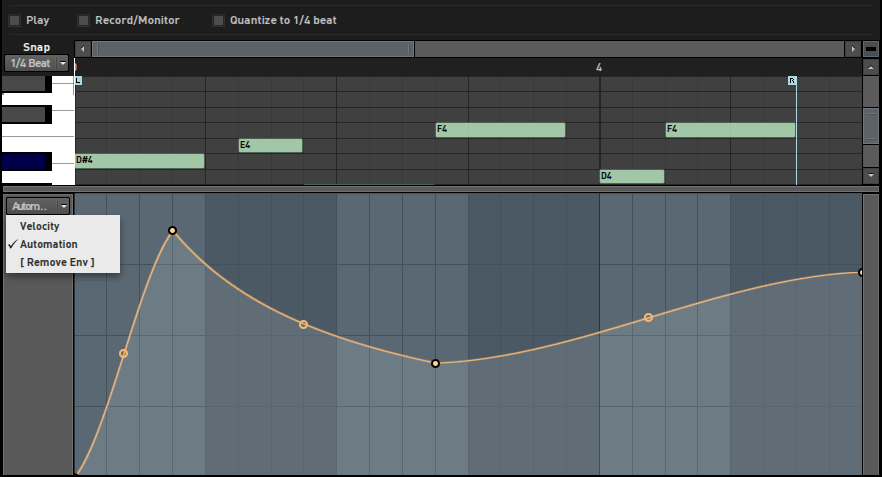Viewport: 882px width, 477px height.
Task: Open the 1/4 Beat snap dropdown
Action: tap(37, 63)
